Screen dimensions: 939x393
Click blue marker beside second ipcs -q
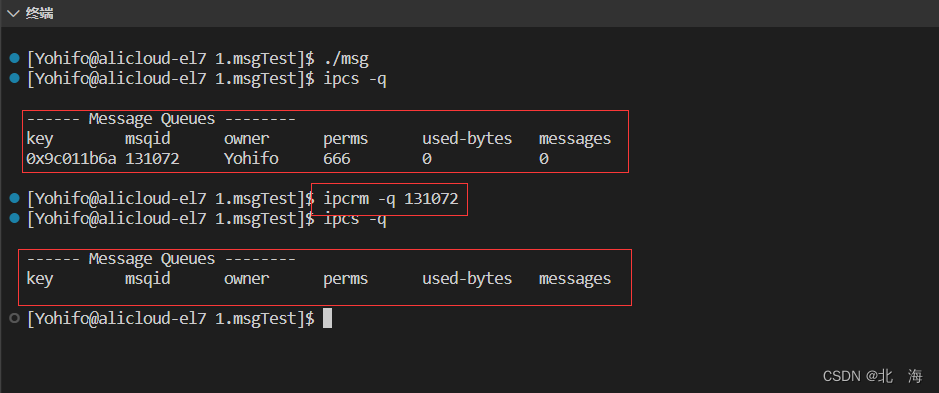tap(15, 218)
